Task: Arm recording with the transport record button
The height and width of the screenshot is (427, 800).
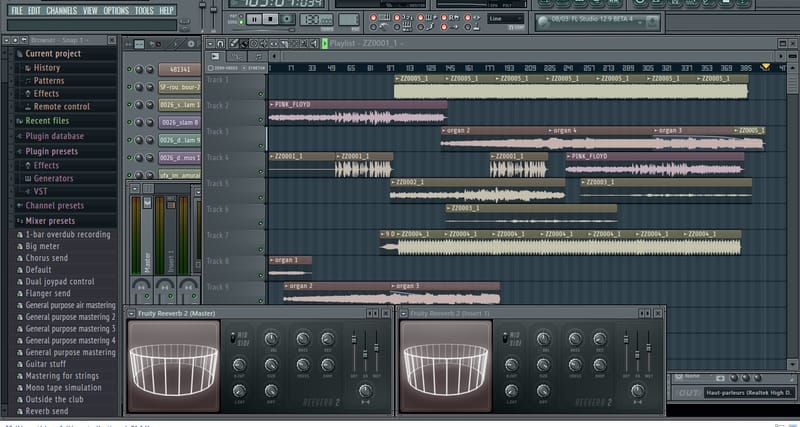Action: point(287,19)
